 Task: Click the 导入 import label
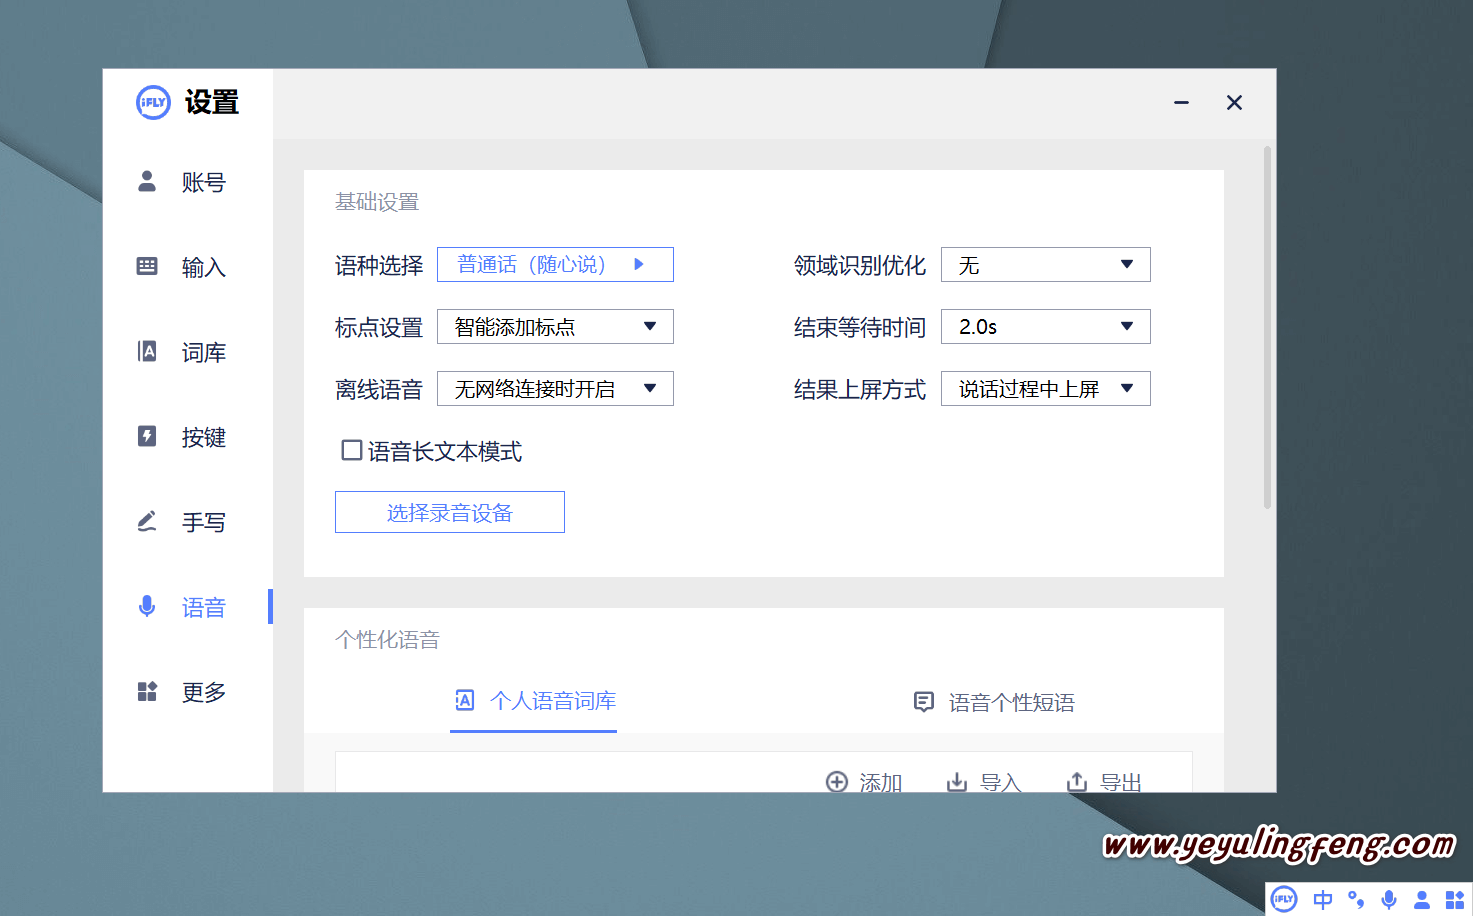point(1001,782)
